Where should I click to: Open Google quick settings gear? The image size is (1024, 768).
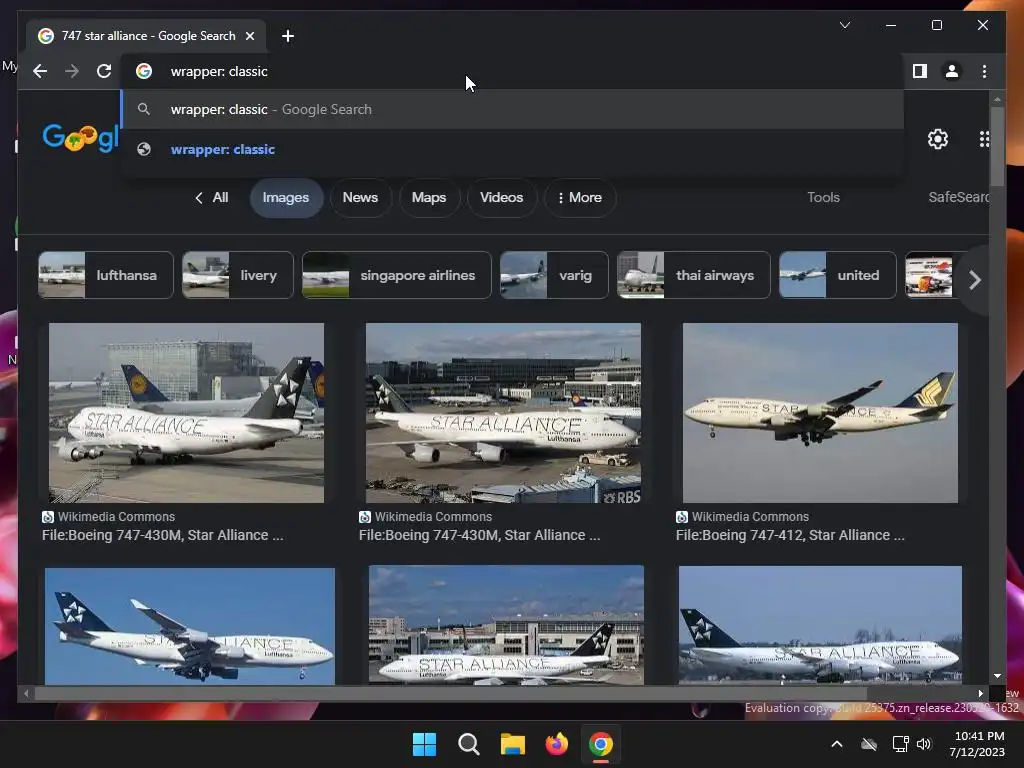tap(938, 138)
